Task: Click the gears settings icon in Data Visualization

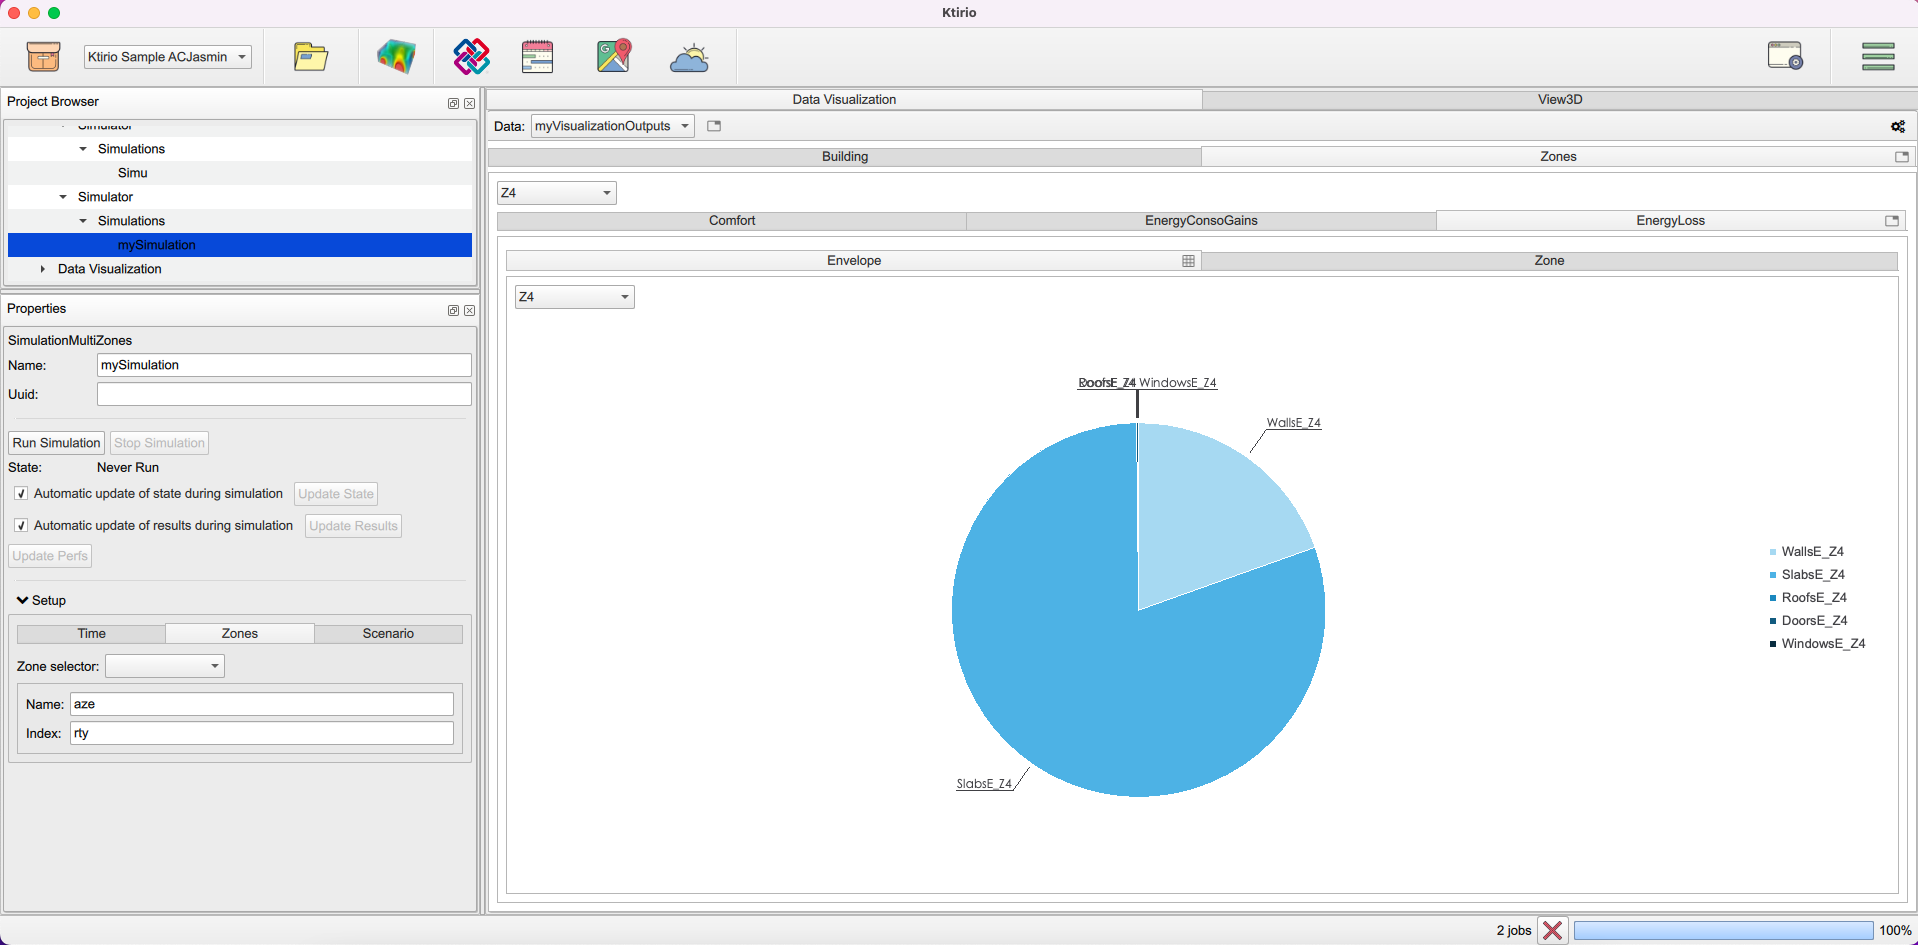Action: click(x=1897, y=127)
